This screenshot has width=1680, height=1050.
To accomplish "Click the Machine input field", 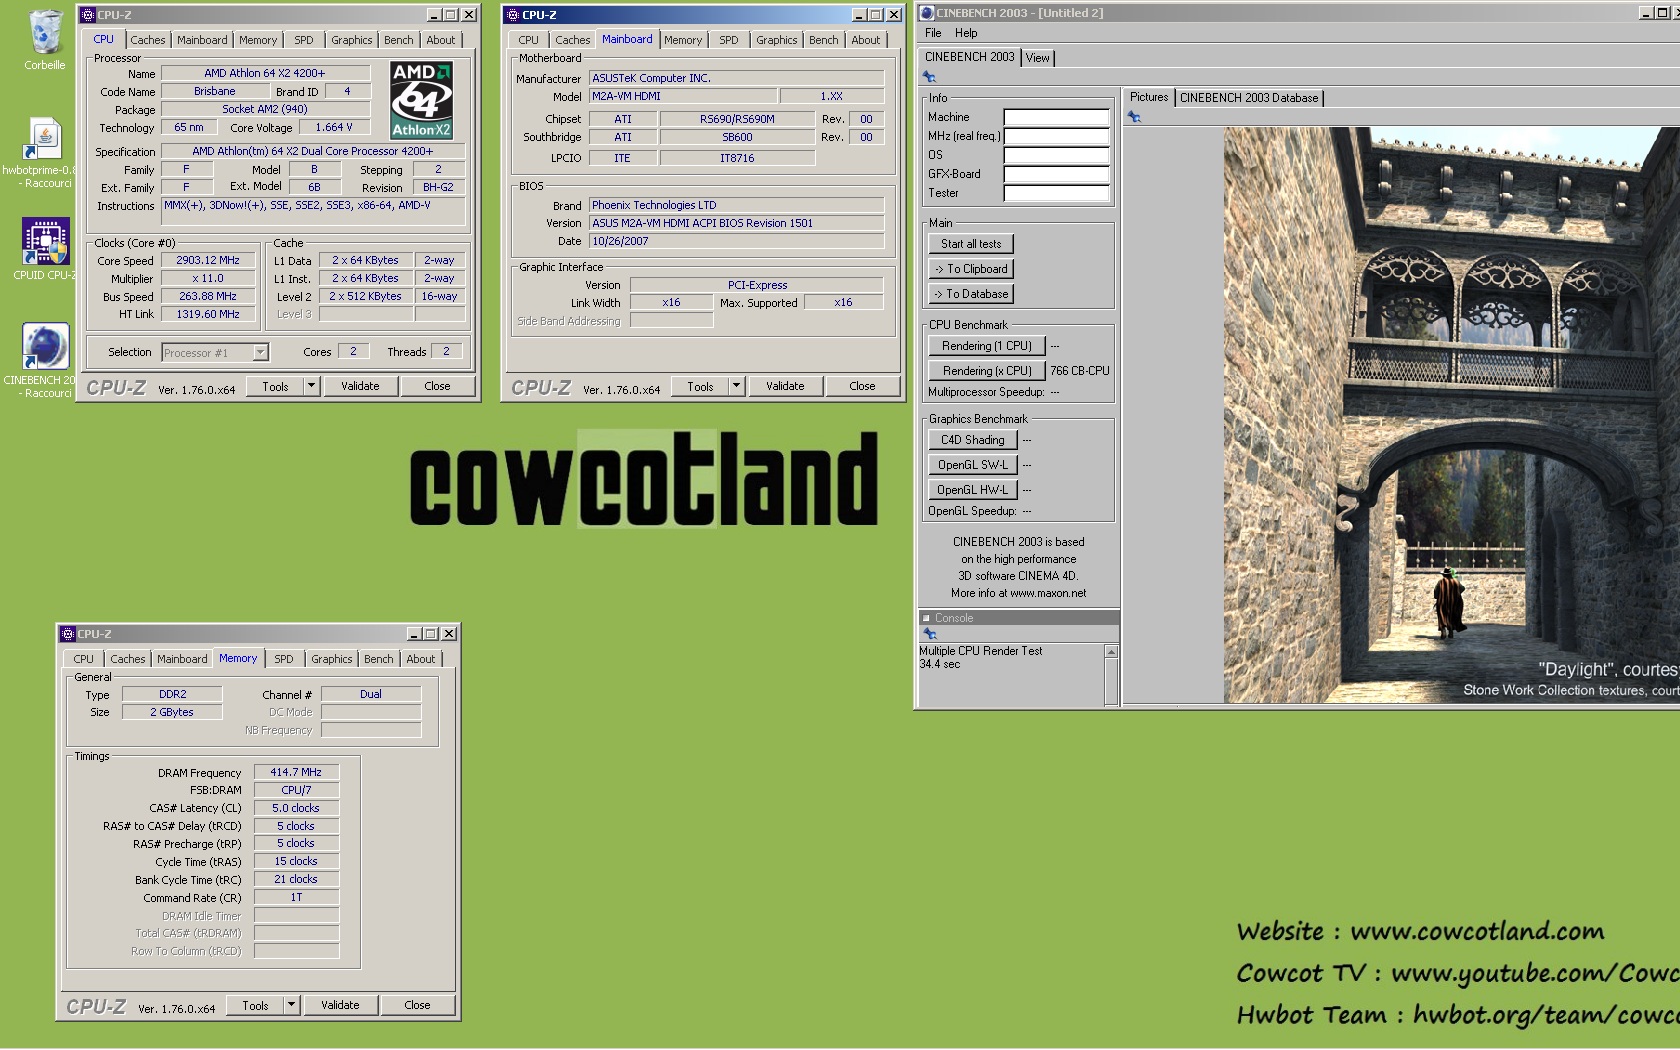I will click(x=1057, y=117).
